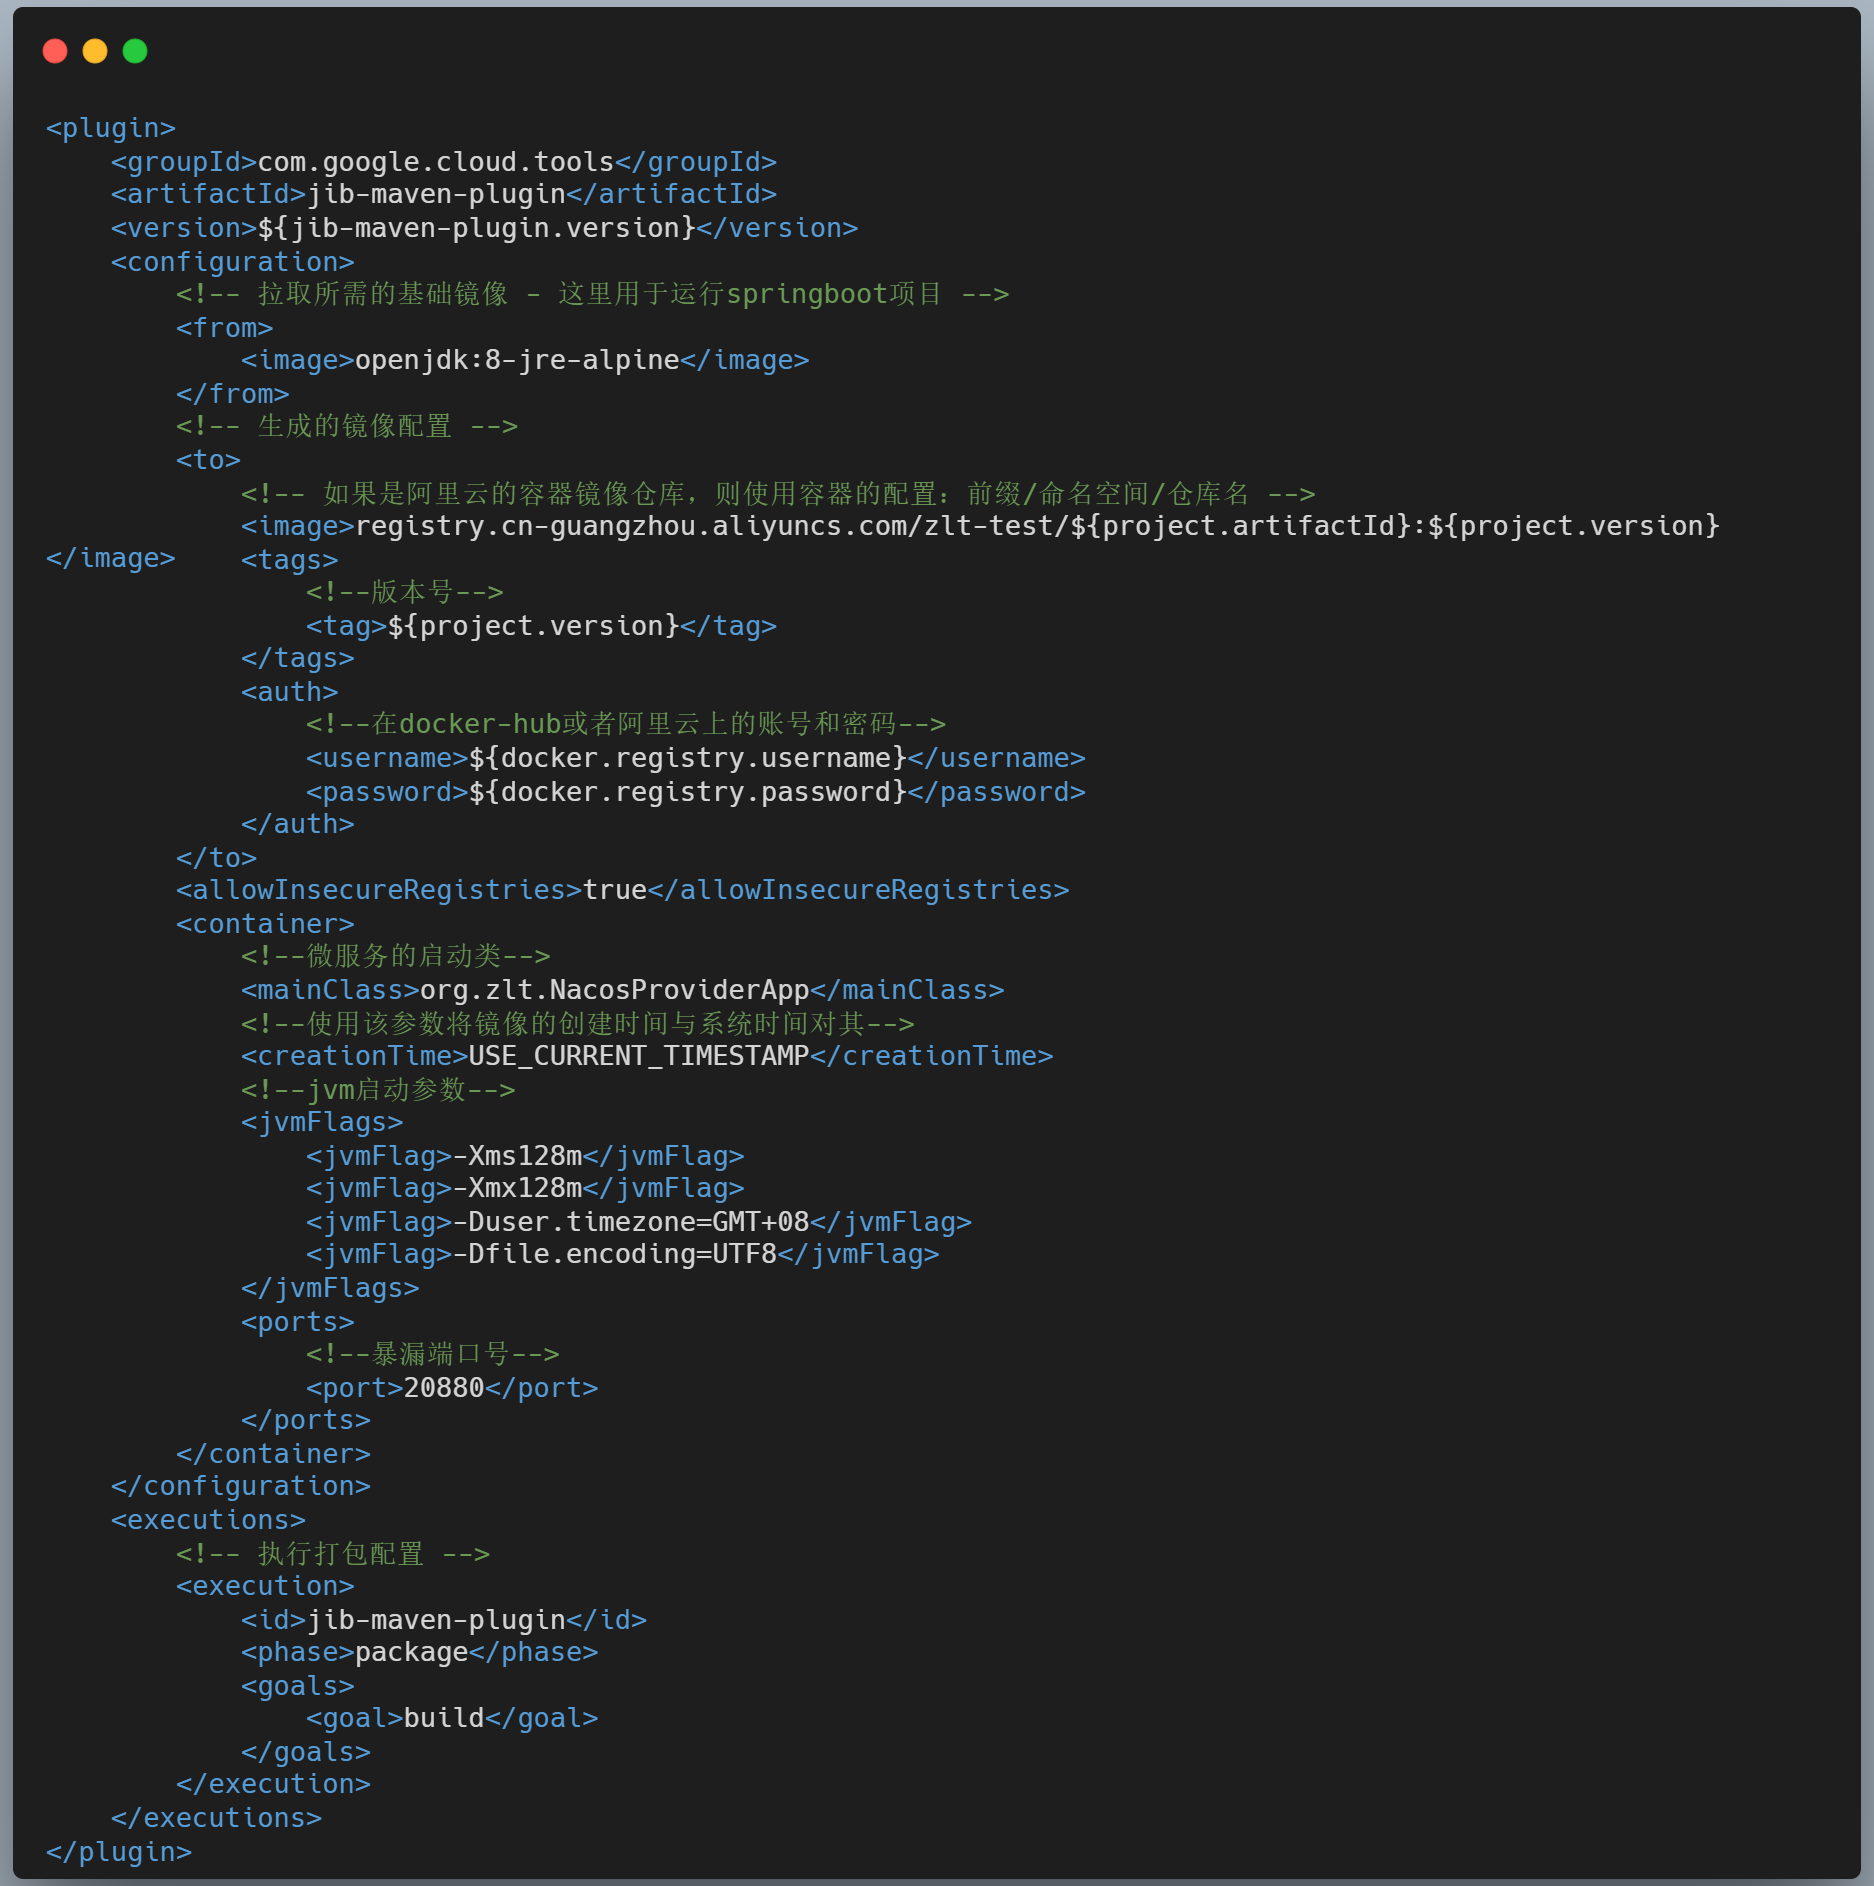Screen dimensions: 1874x1886
Task: Click the password placeholder ${docker.registry.password}
Action: (x=686, y=791)
